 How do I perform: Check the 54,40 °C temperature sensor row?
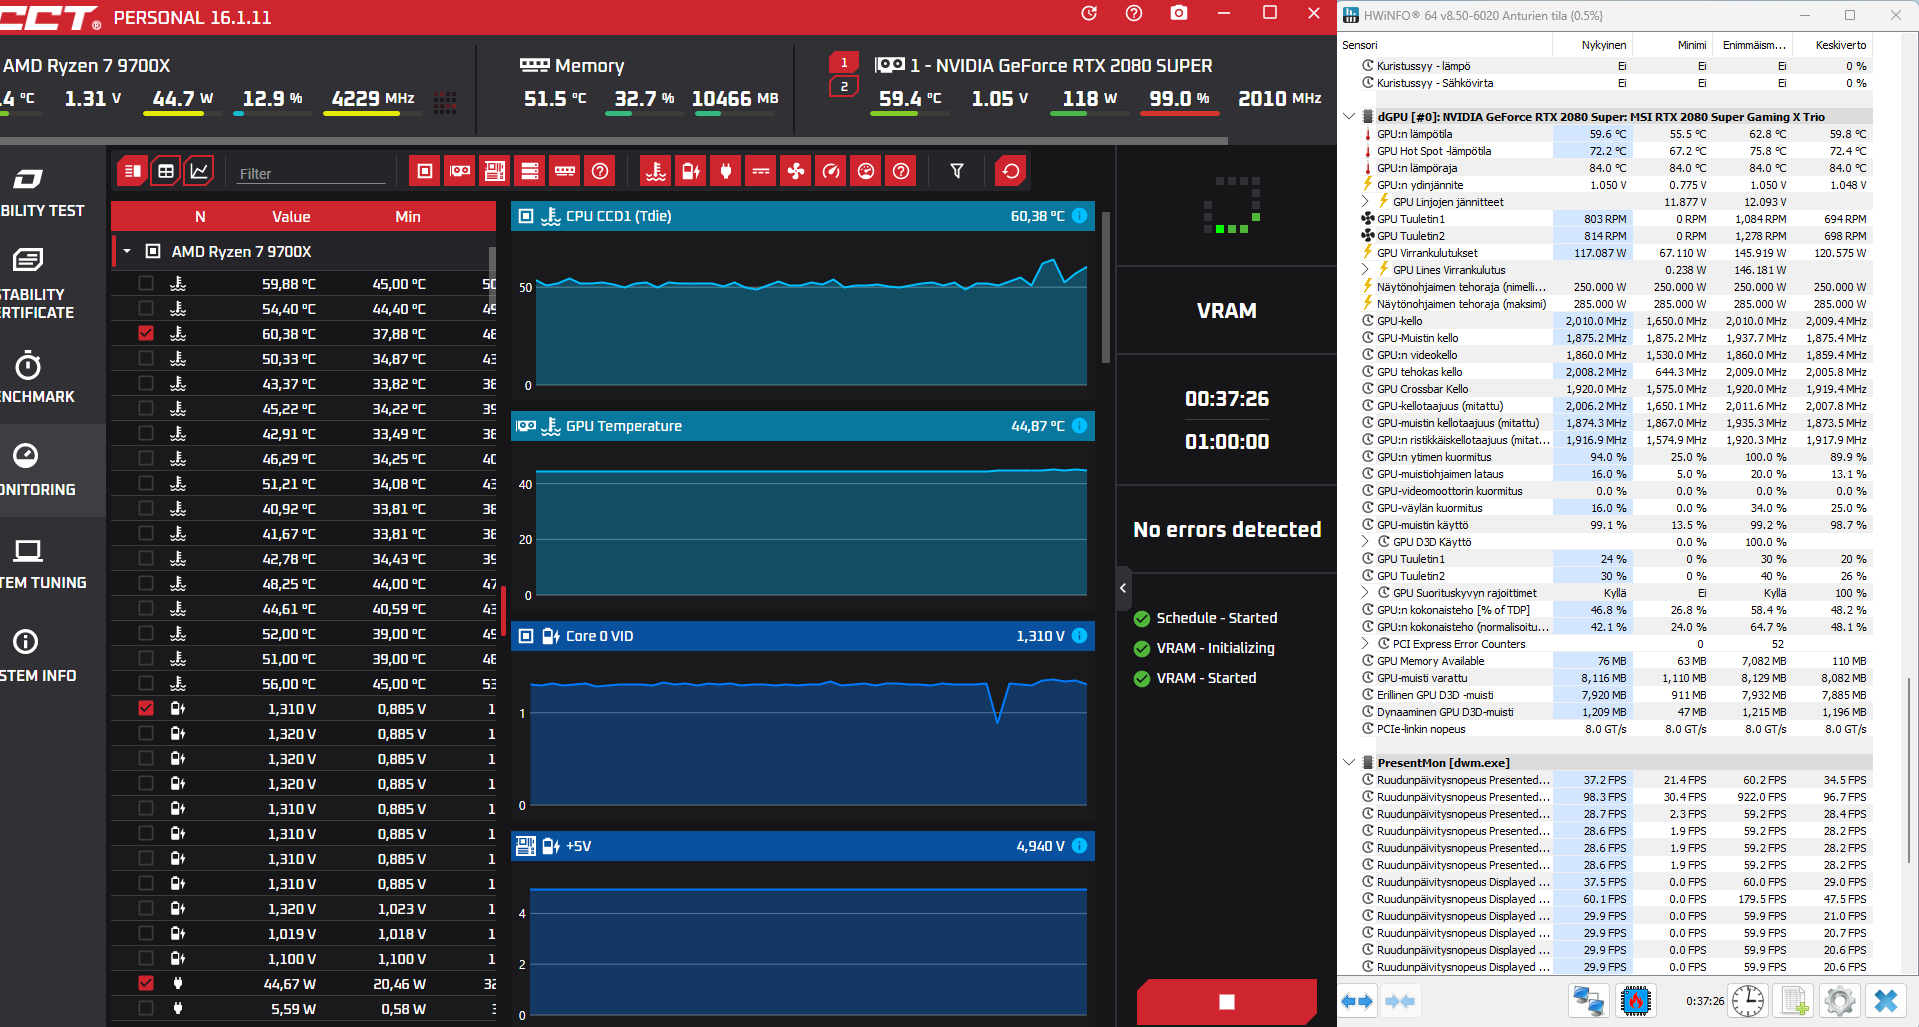[x=146, y=308]
